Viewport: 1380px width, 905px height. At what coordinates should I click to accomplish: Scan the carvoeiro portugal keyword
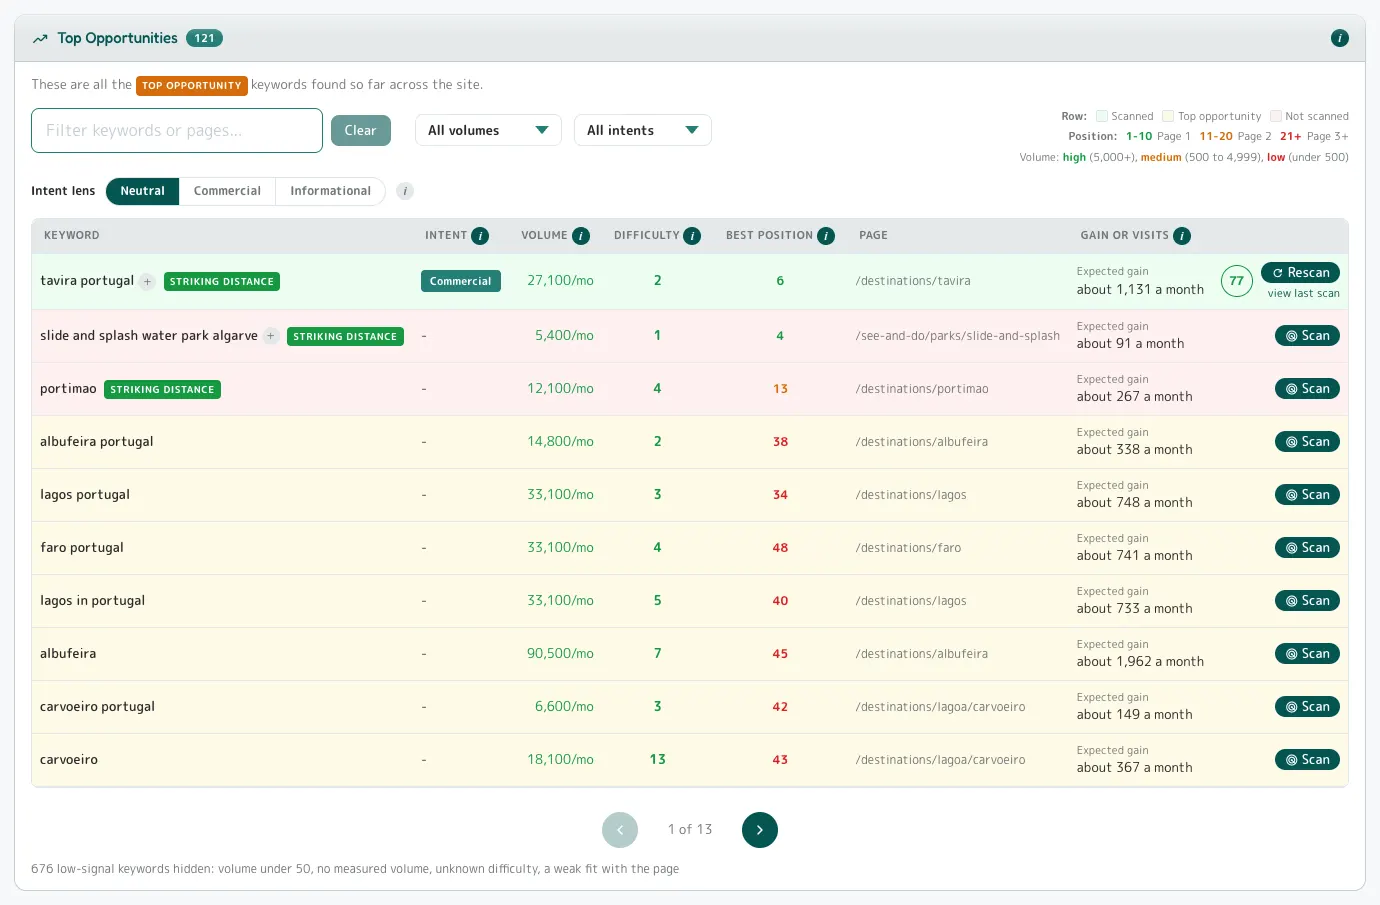1307,707
